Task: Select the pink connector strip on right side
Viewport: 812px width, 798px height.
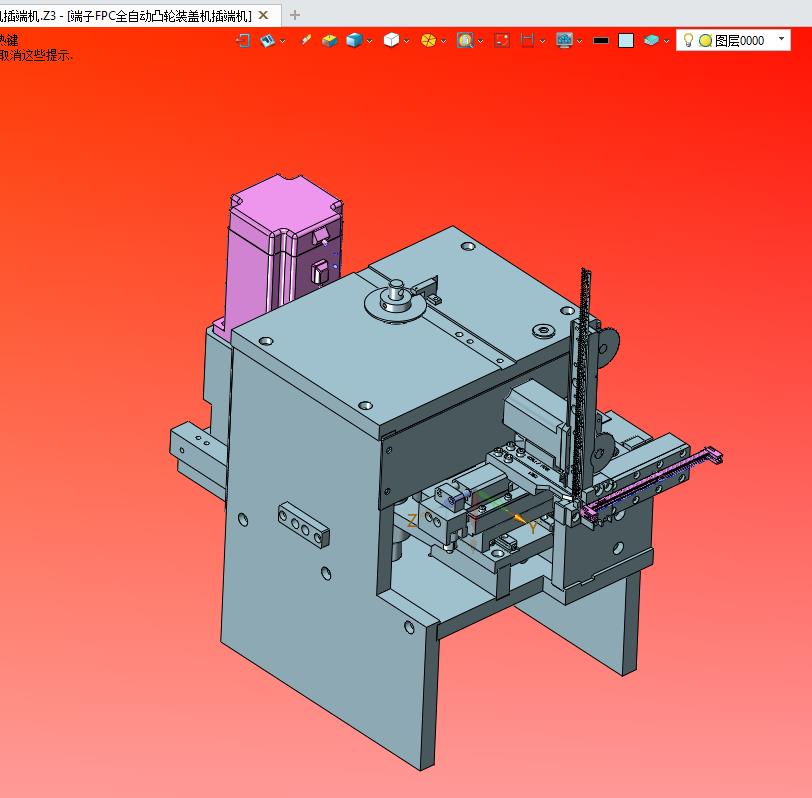Action: tap(650, 484)
